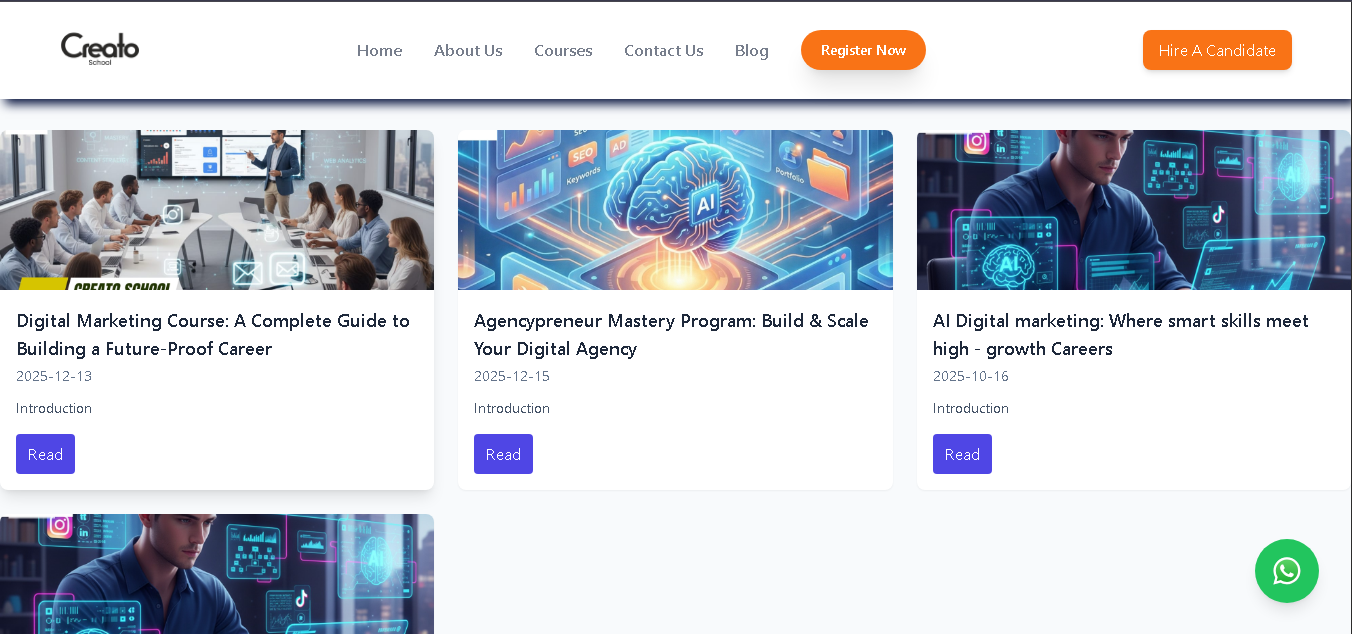Open the Contact Us page

pos(664,50)
